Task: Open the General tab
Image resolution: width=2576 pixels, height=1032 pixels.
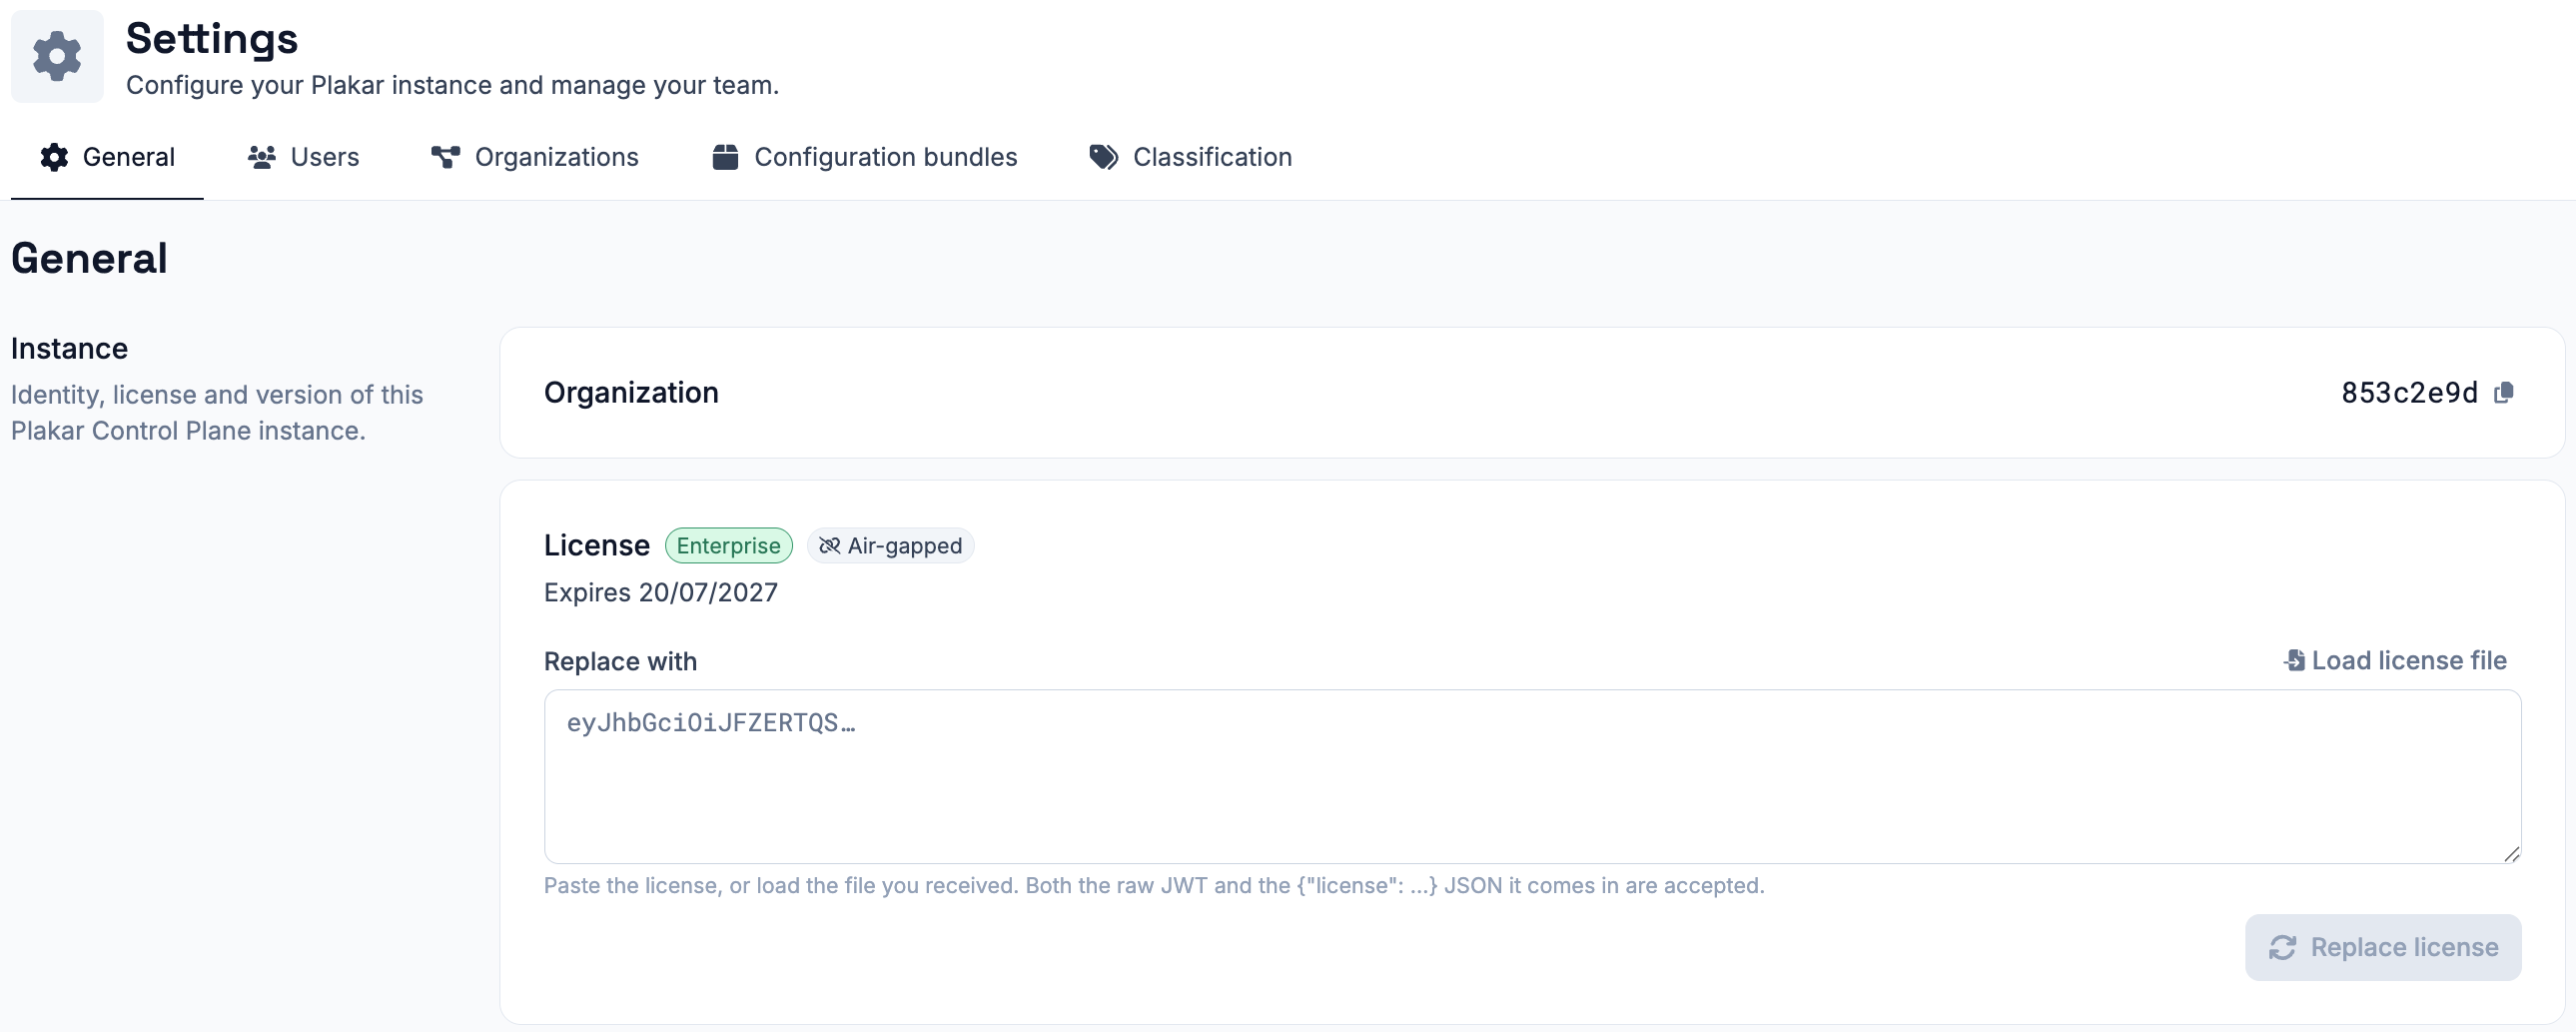Action: point(107,157)
